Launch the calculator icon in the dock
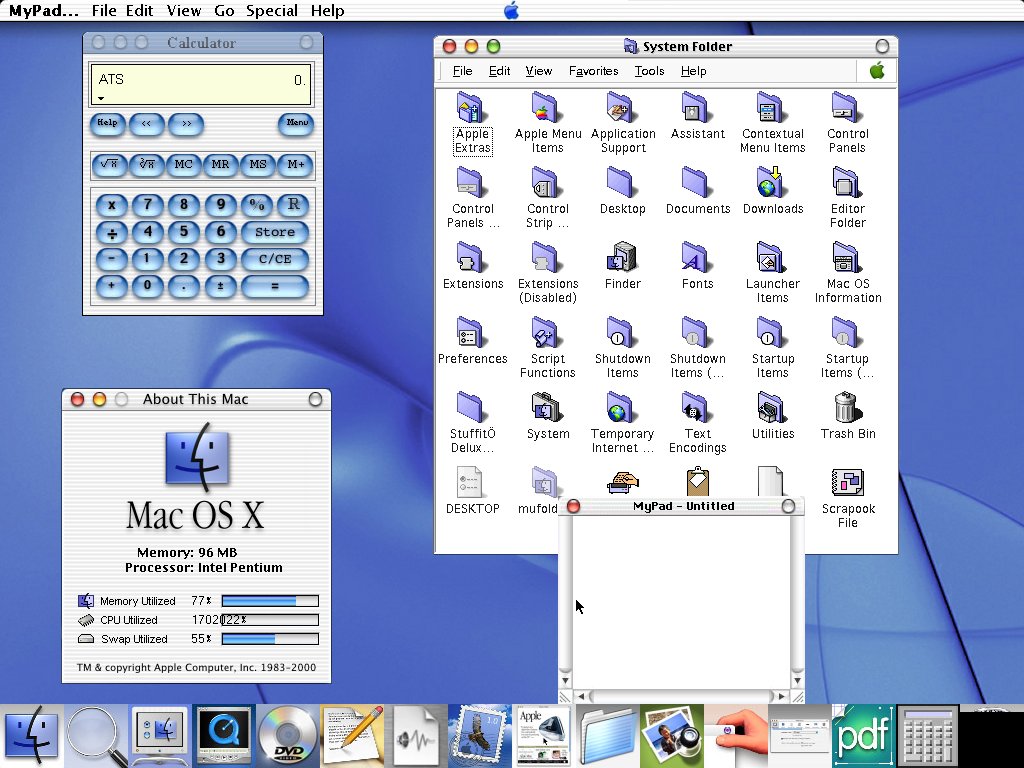 pos(927,736)
